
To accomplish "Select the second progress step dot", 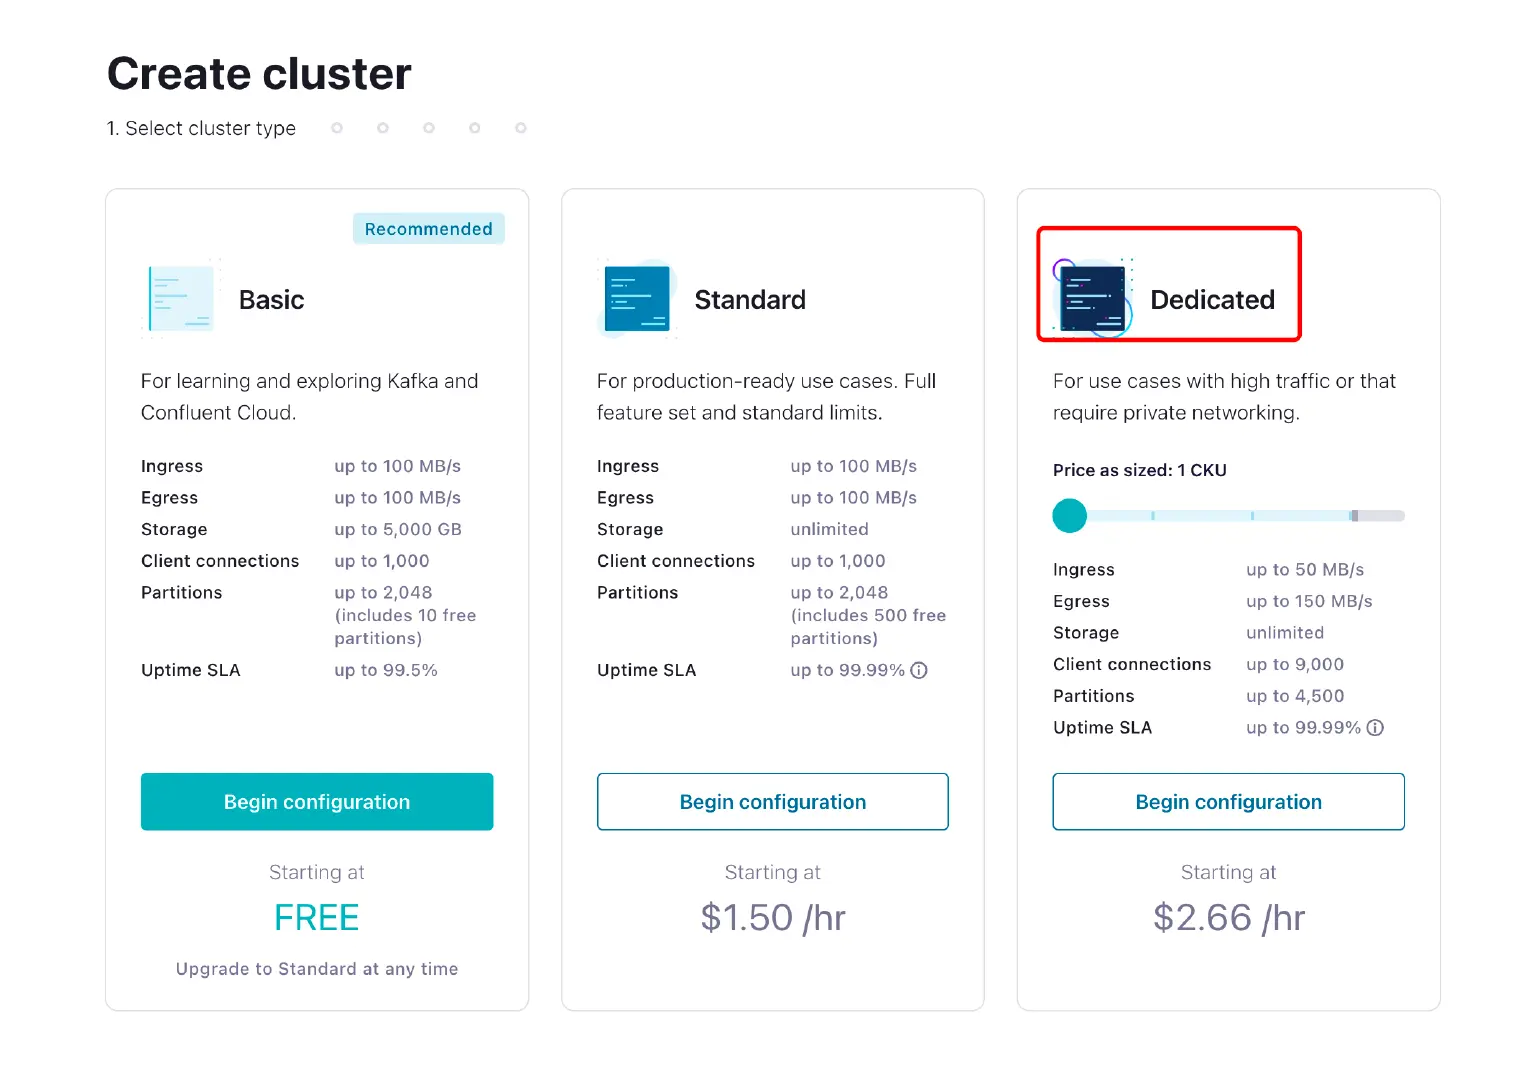I will 382,128.
